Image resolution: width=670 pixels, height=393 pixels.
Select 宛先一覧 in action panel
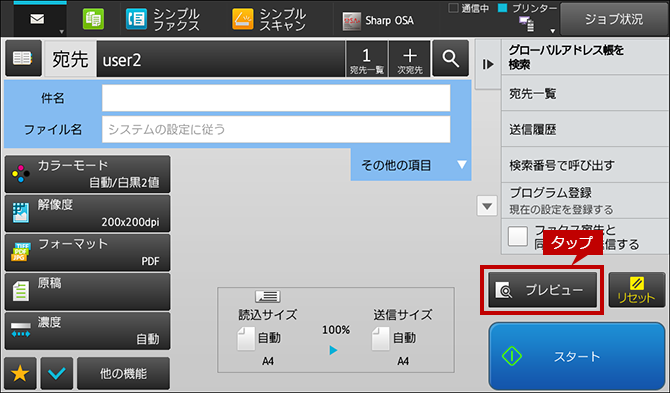585,94
